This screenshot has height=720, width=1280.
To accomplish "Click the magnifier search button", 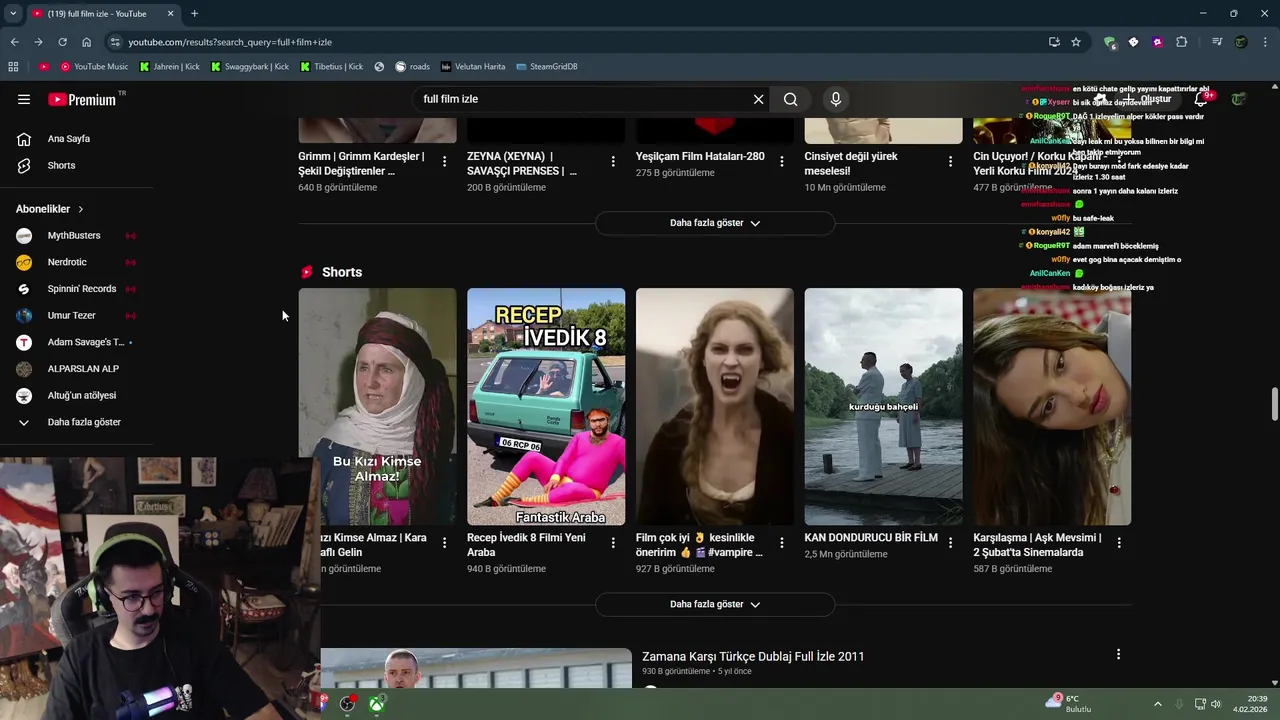I will (791, 99).
